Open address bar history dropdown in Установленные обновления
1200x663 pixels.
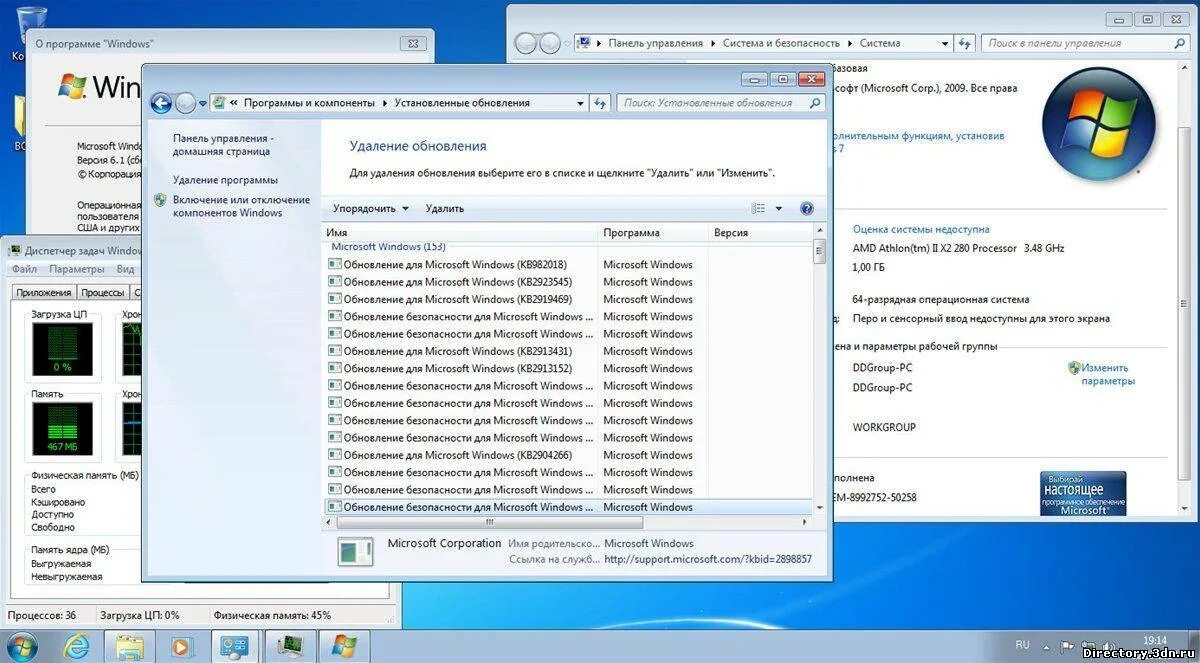[580, 103]
